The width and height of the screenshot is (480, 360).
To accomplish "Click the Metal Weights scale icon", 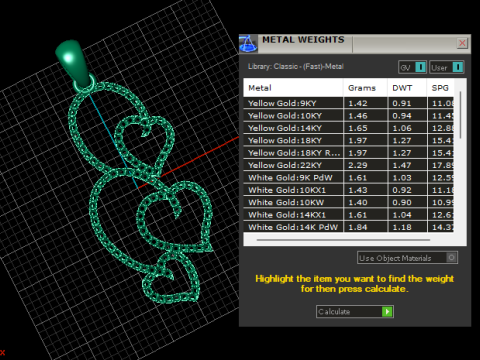I will tap(248, 44).
